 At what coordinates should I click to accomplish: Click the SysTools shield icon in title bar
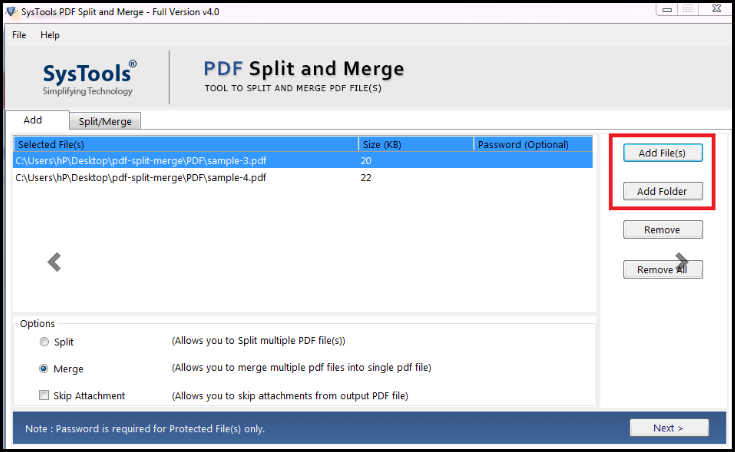[x=10, y=11]
